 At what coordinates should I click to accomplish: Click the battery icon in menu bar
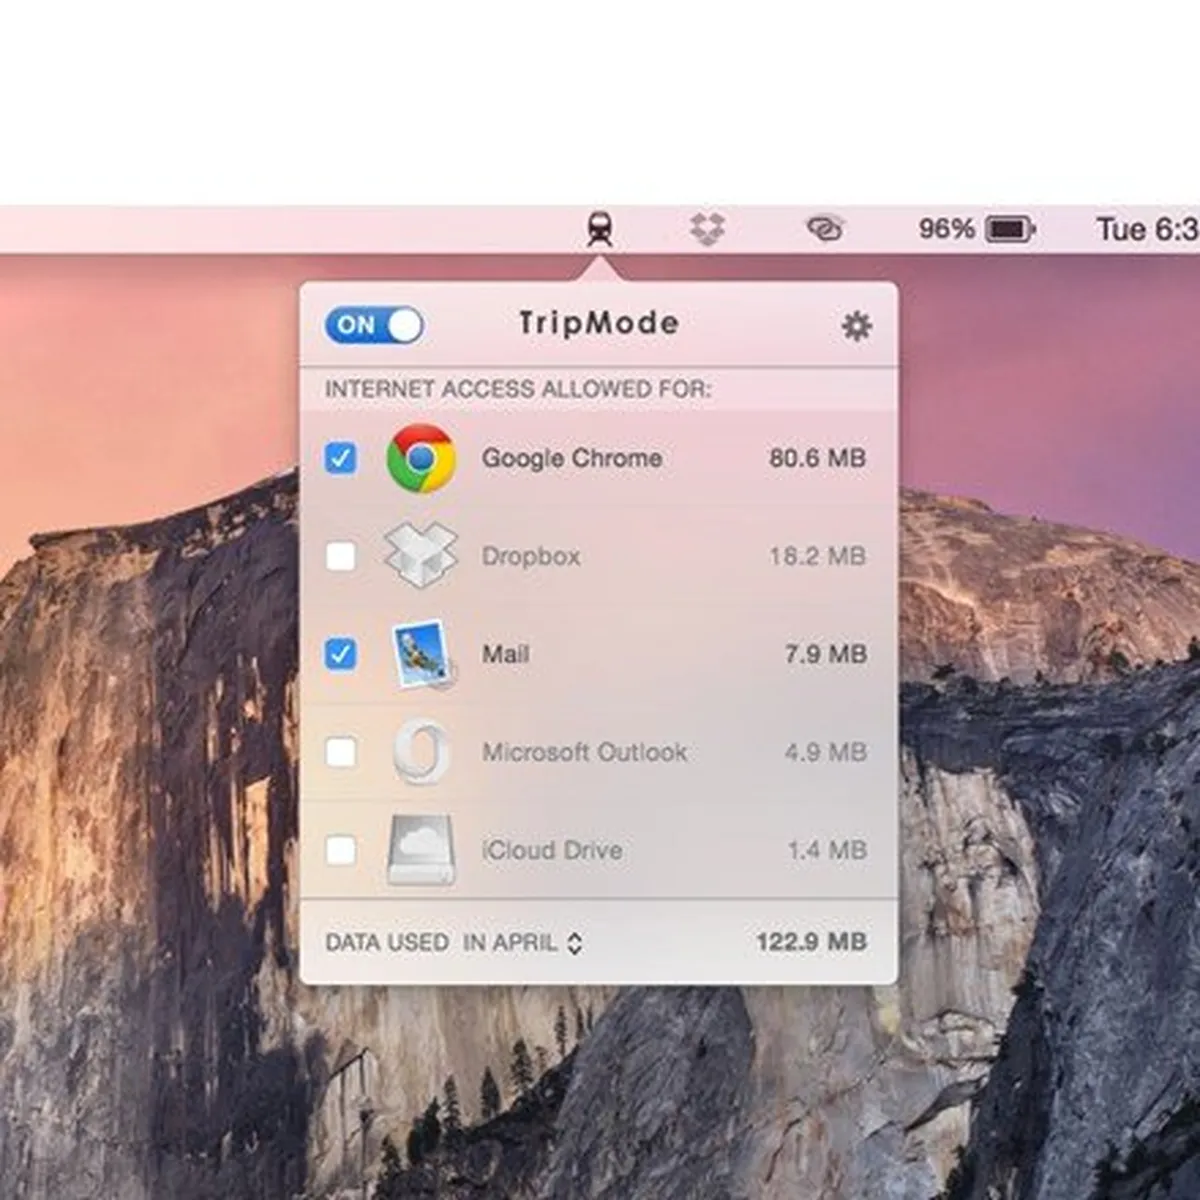[x=1010, y=229]
